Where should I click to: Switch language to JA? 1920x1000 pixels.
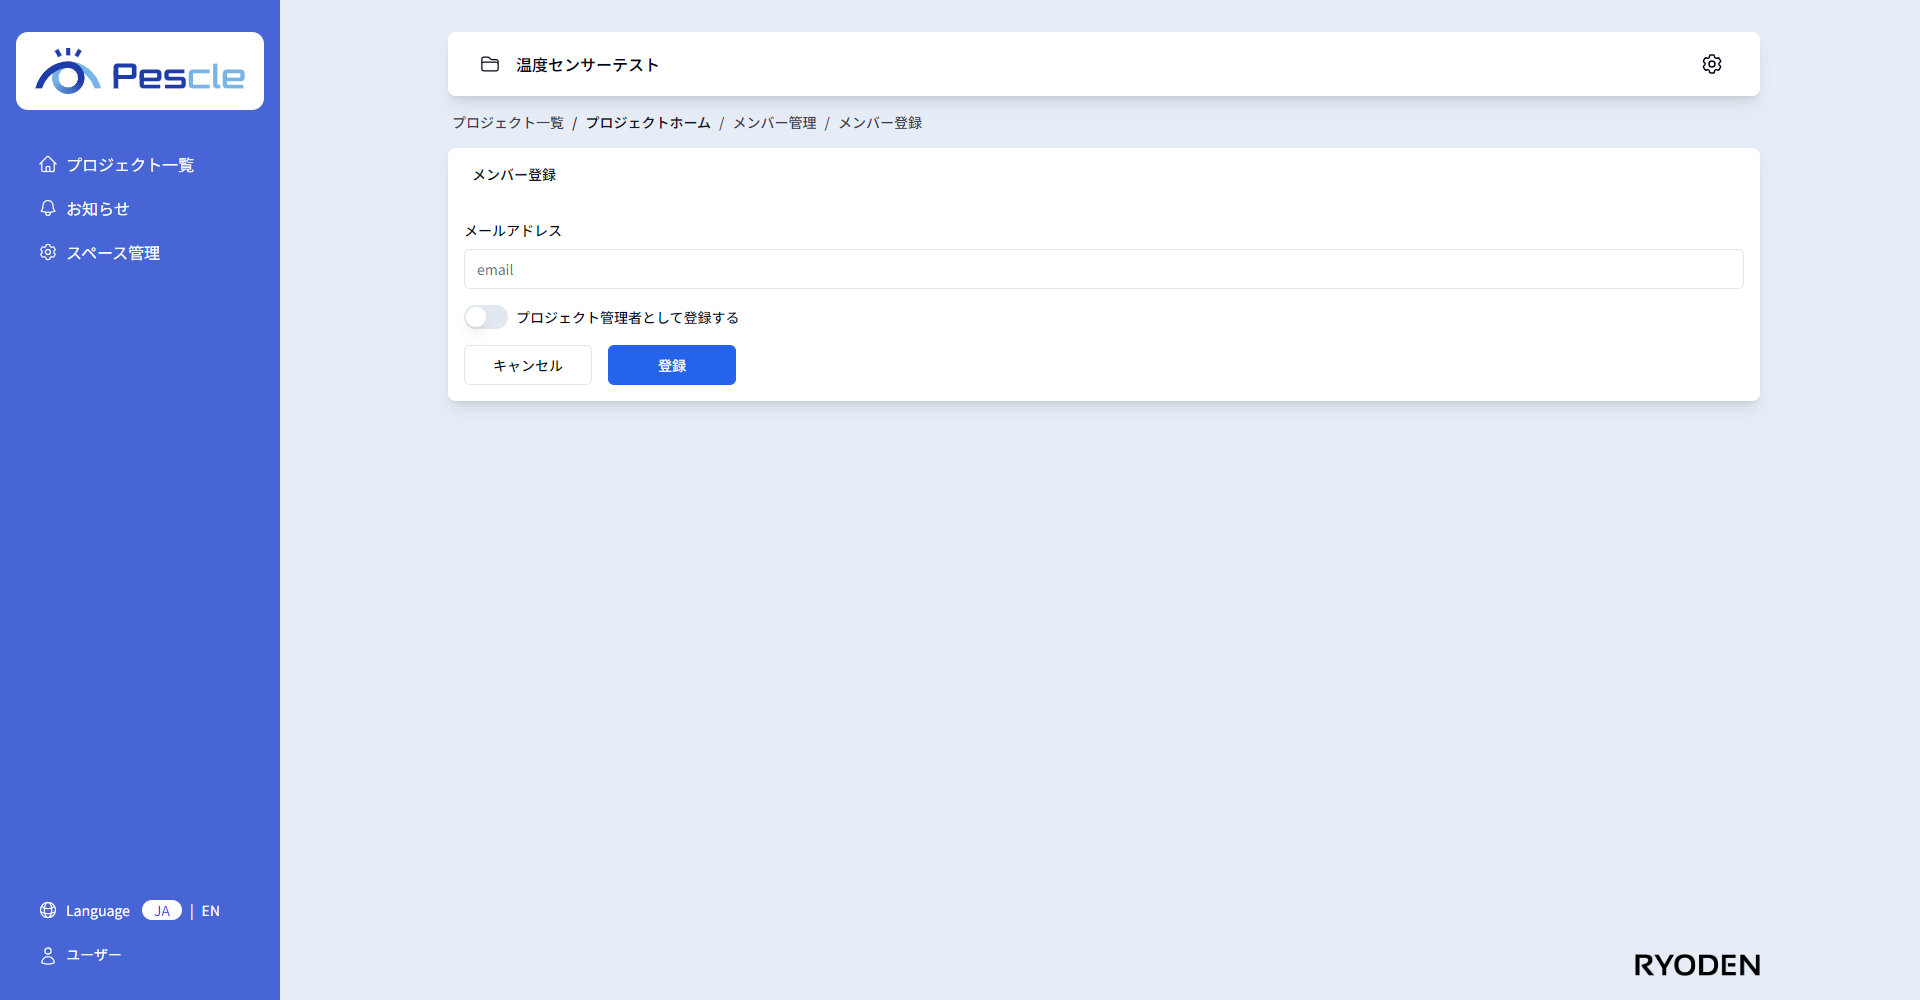click(162, 910)
